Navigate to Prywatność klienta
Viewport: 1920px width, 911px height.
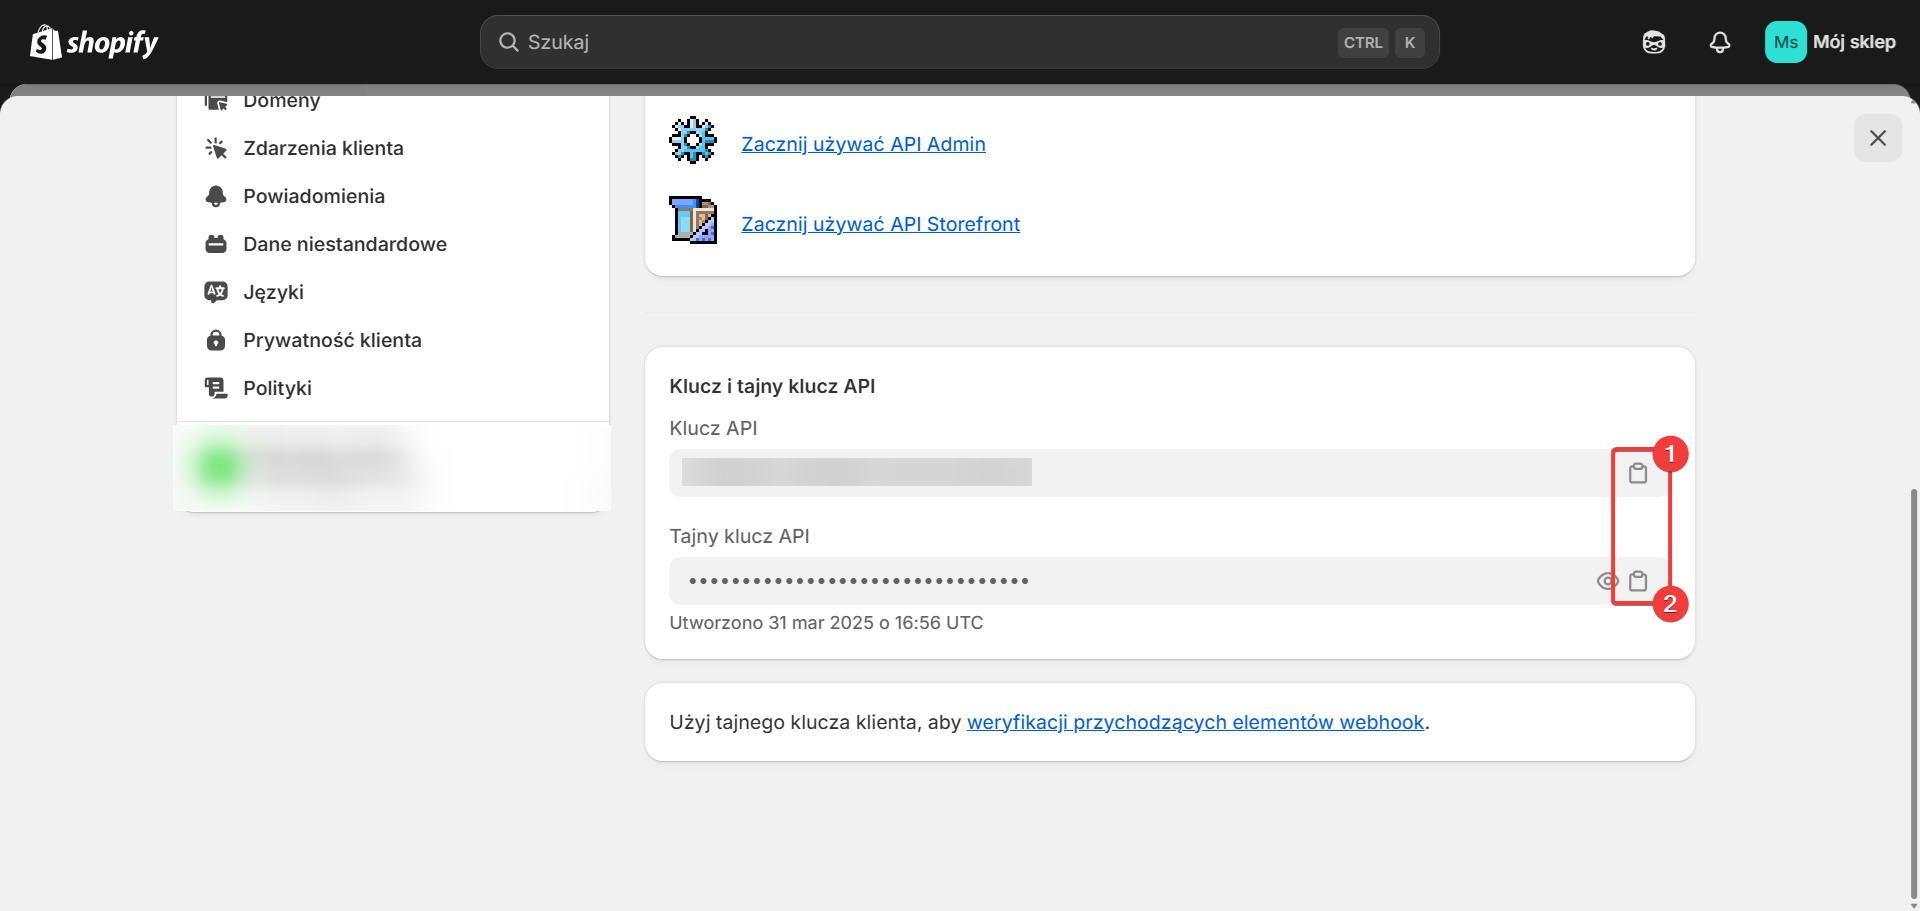[x=332, y=340]
